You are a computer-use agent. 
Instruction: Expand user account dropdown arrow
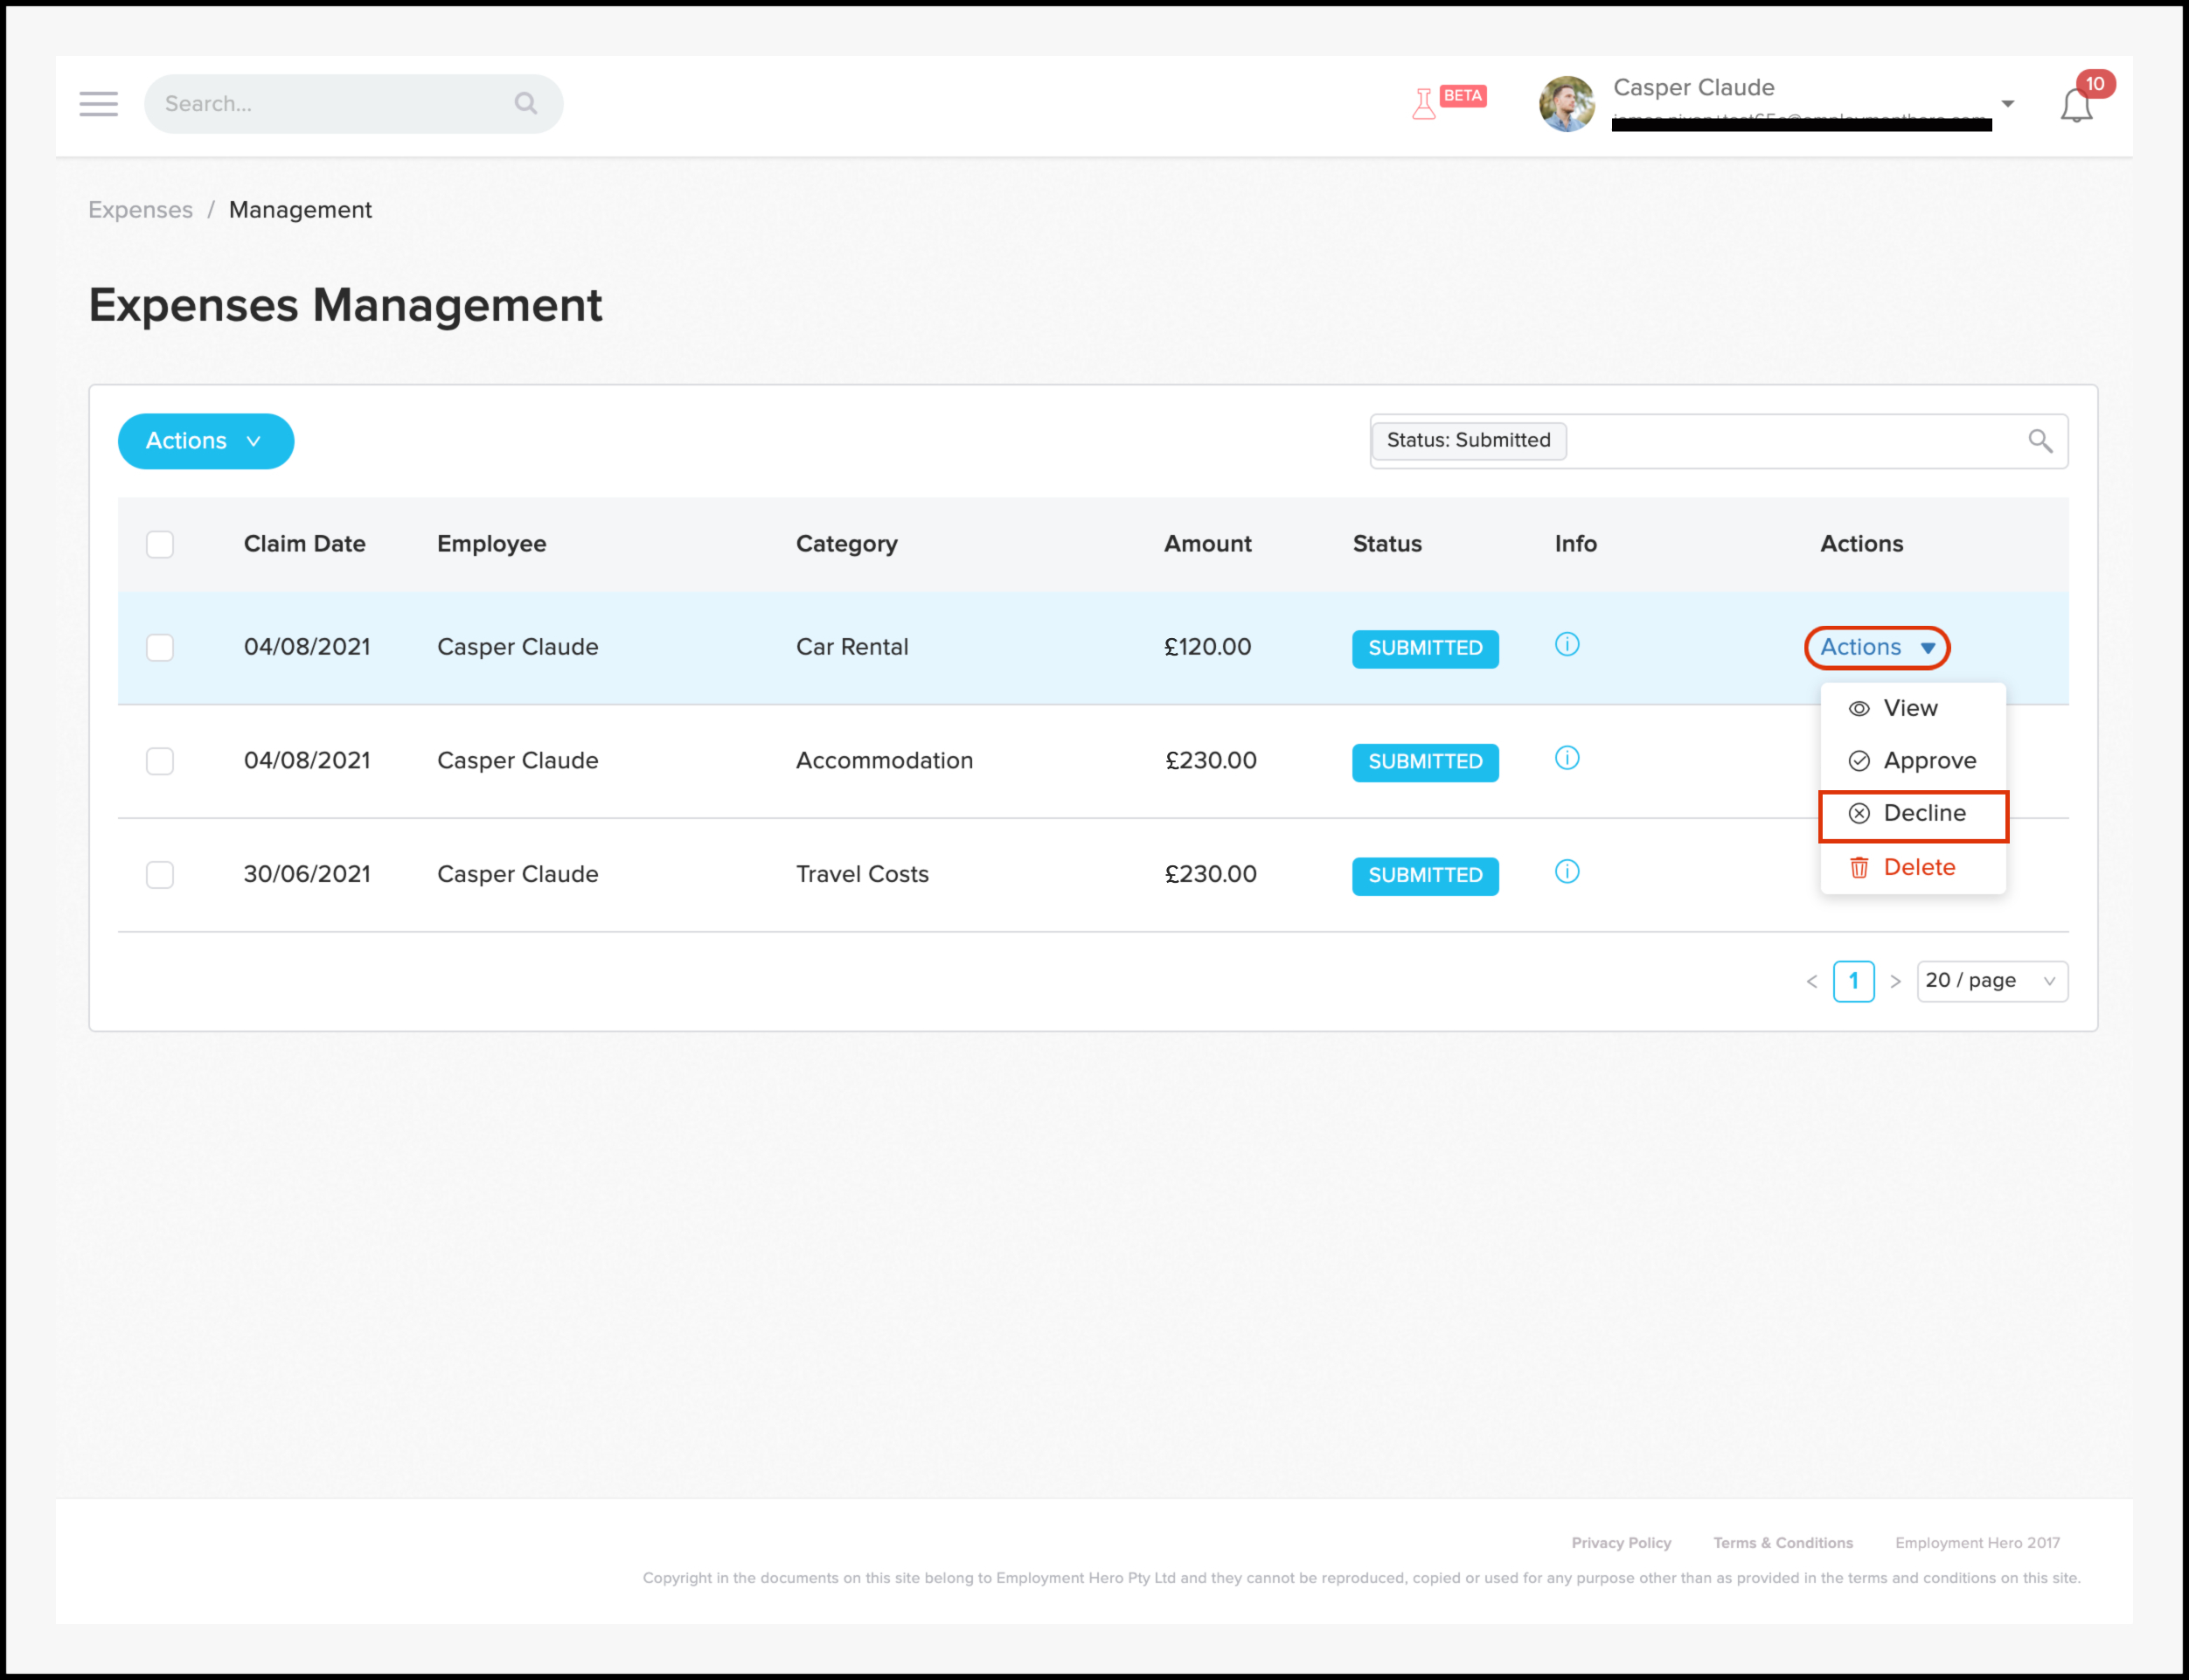coord(2007,104)
